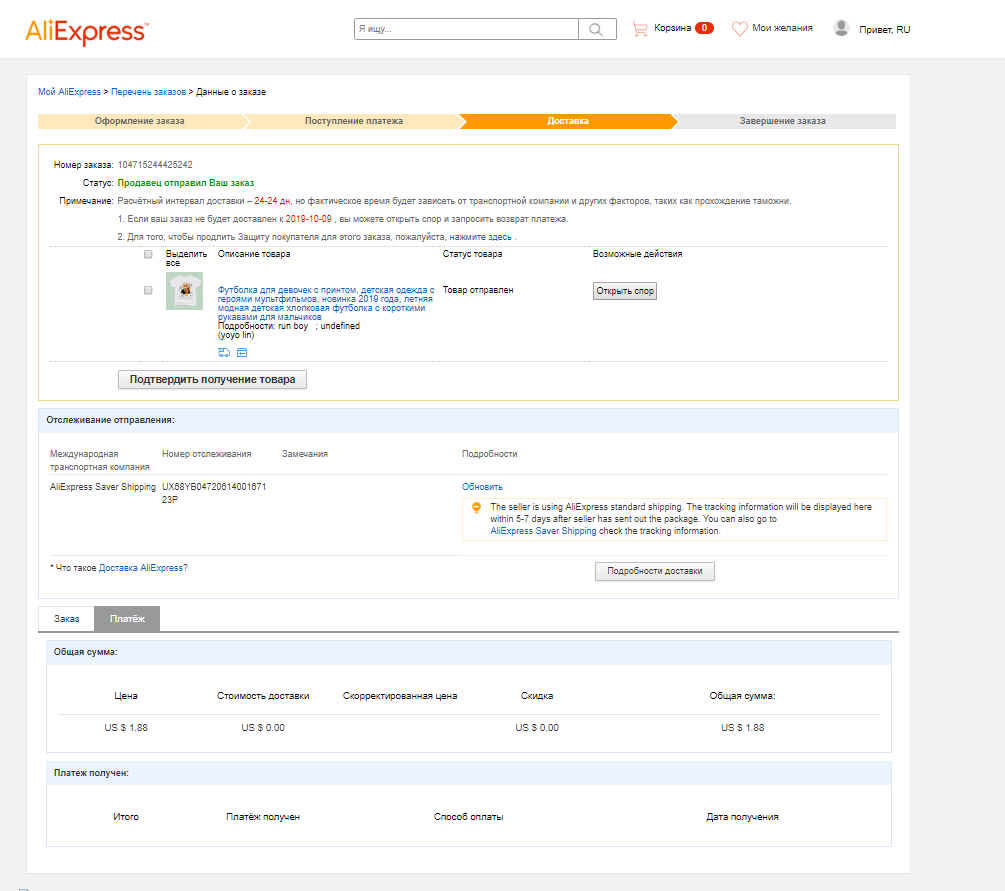Screen dimensions: 1005x891
Task: Click the 'Я ищу...' search field
Action: click(x=467, y=29)
